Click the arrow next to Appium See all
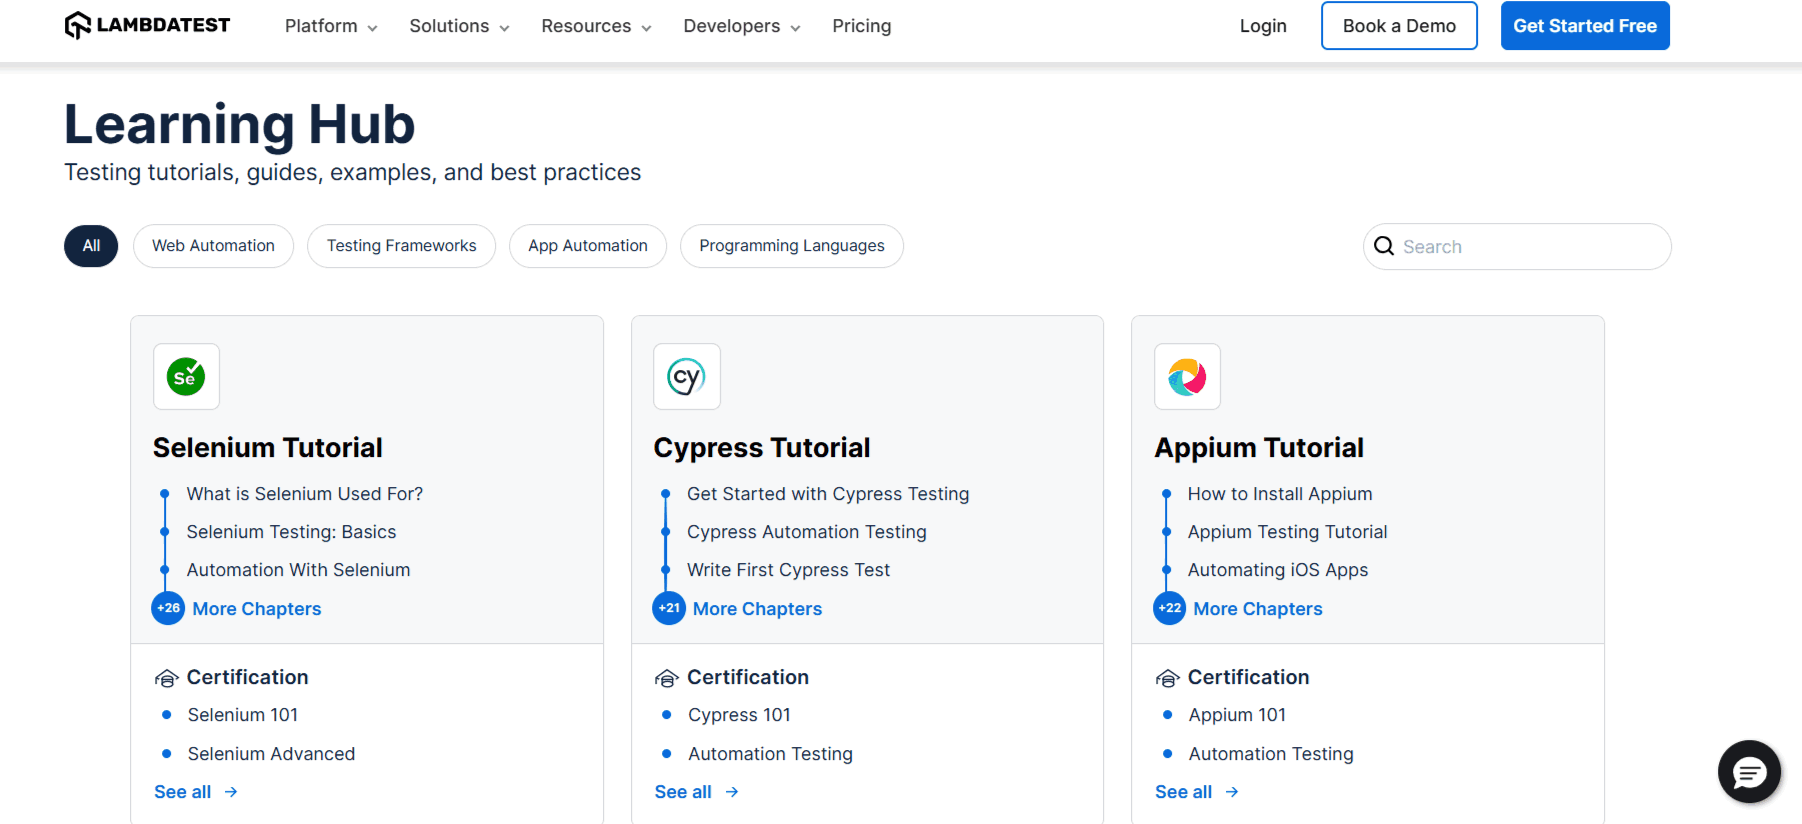 [1232, 792]
